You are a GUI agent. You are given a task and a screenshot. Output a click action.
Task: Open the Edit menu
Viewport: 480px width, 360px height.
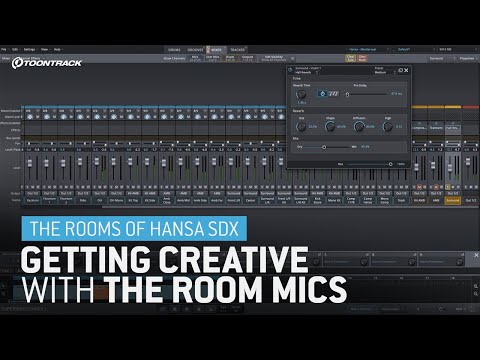pos(15,49)
